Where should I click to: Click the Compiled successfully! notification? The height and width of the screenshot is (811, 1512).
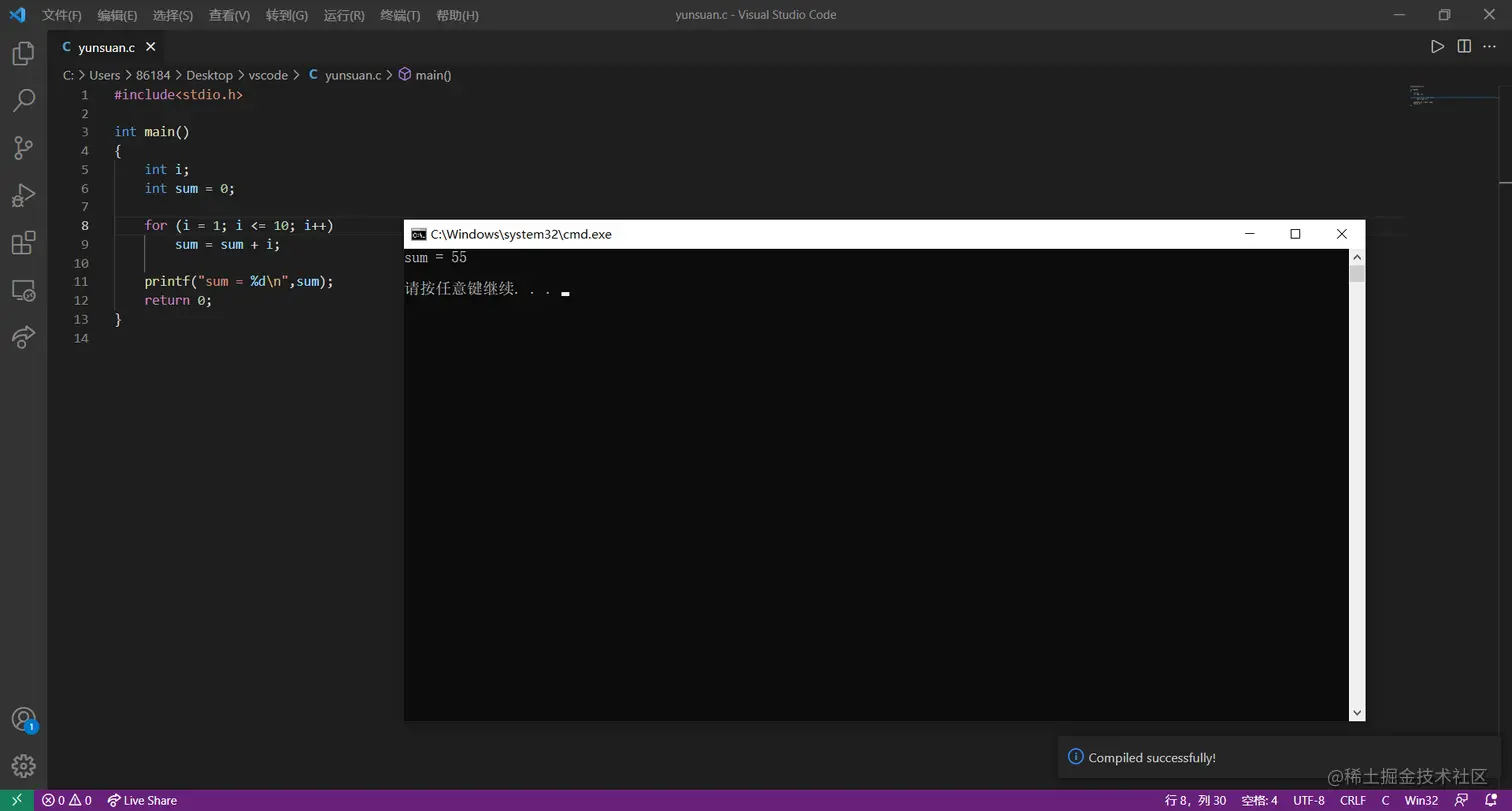pyautogui.click(x=1280, y=757)
